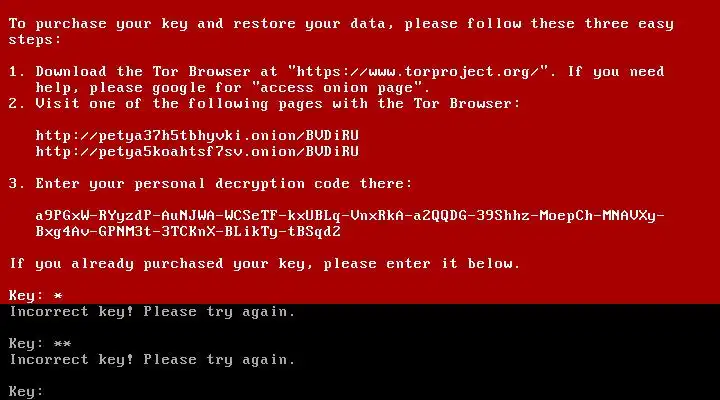Click the first Incorrect key error message
Screen dimensions: 720x400
(x=152, y=312)
